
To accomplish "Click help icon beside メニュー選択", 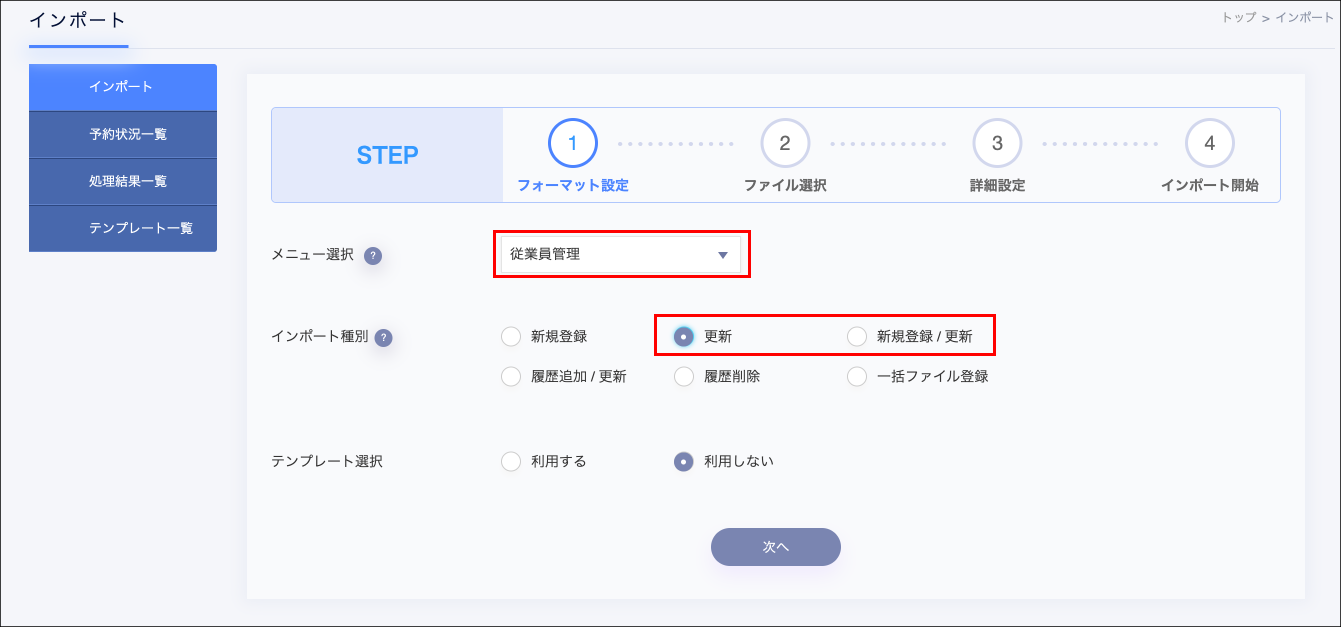I will (x=373, y=256).
